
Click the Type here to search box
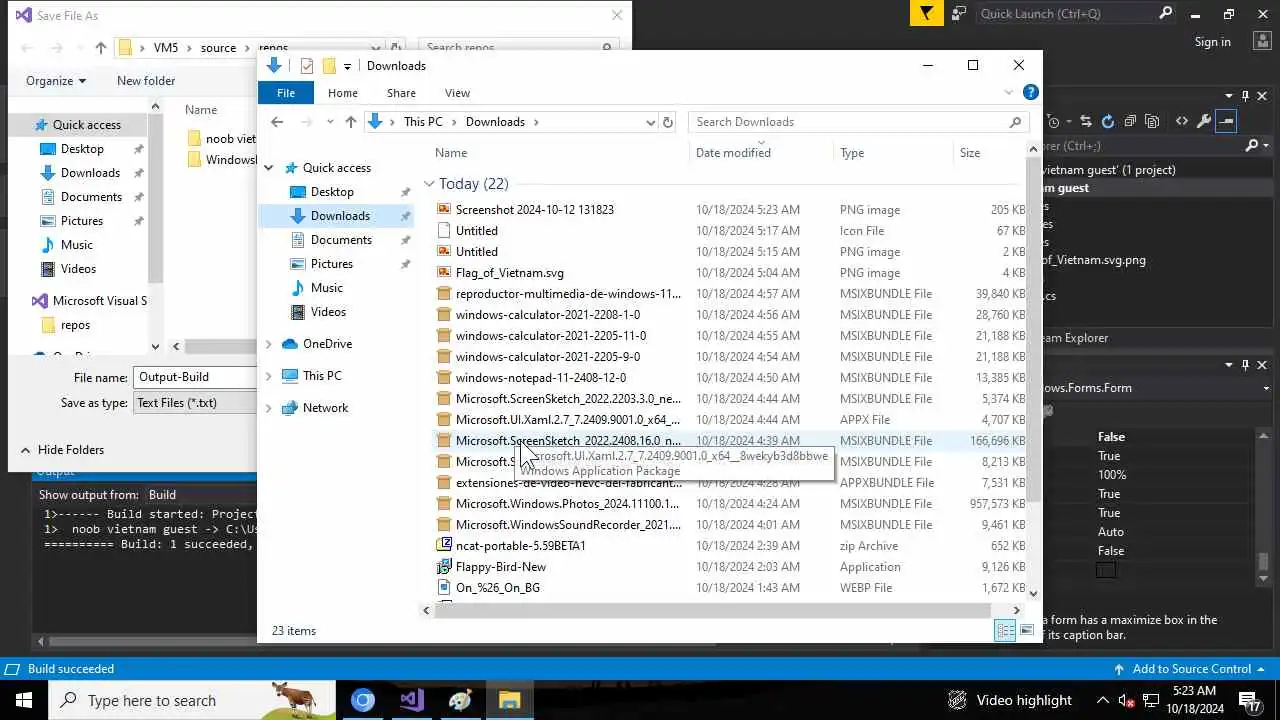192,700
